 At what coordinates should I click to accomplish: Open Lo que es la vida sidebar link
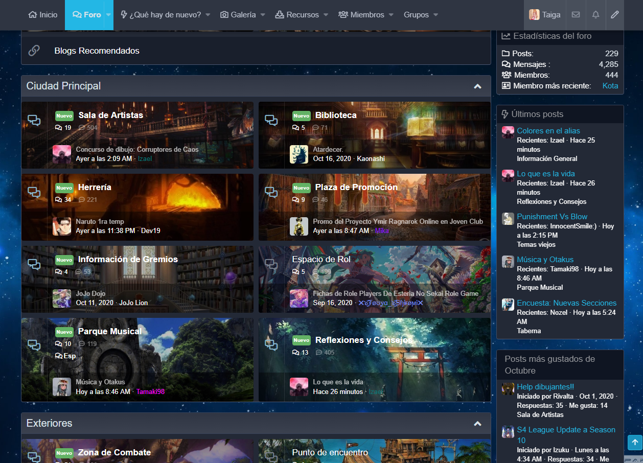(546, 174)
